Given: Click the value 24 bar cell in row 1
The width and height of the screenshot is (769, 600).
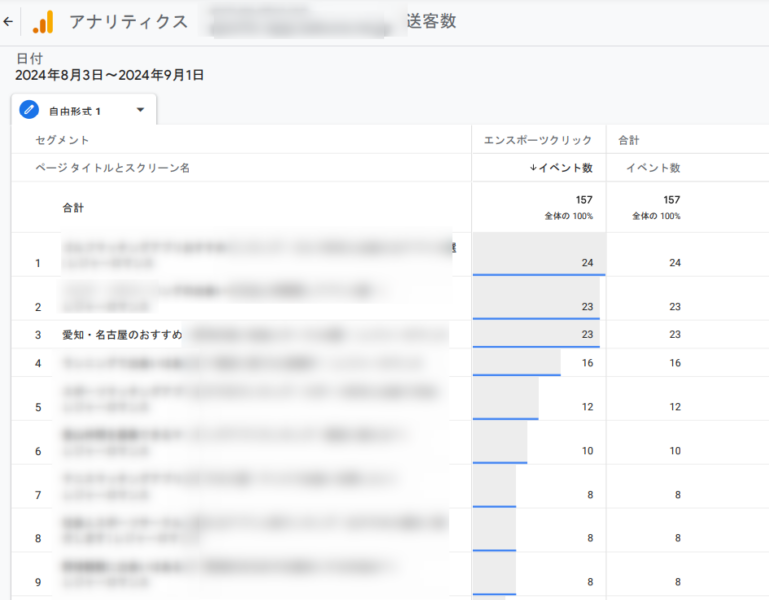Looking at the screenshot, I should (539, 254).
